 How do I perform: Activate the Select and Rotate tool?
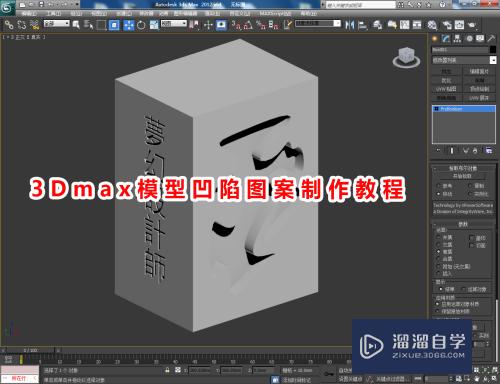point(141,25)
